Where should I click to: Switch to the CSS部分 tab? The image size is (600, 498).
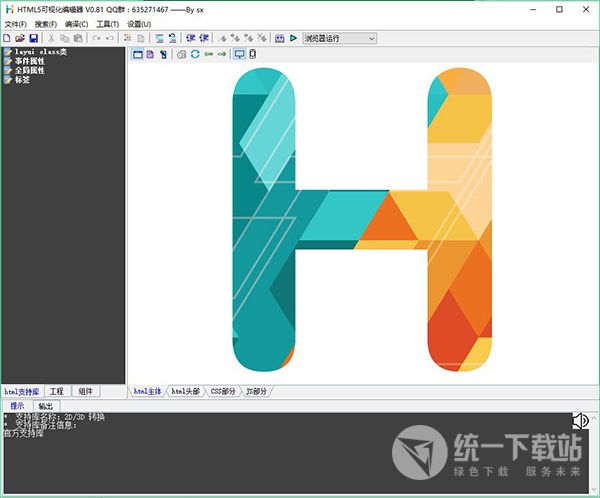click(222, 392)
